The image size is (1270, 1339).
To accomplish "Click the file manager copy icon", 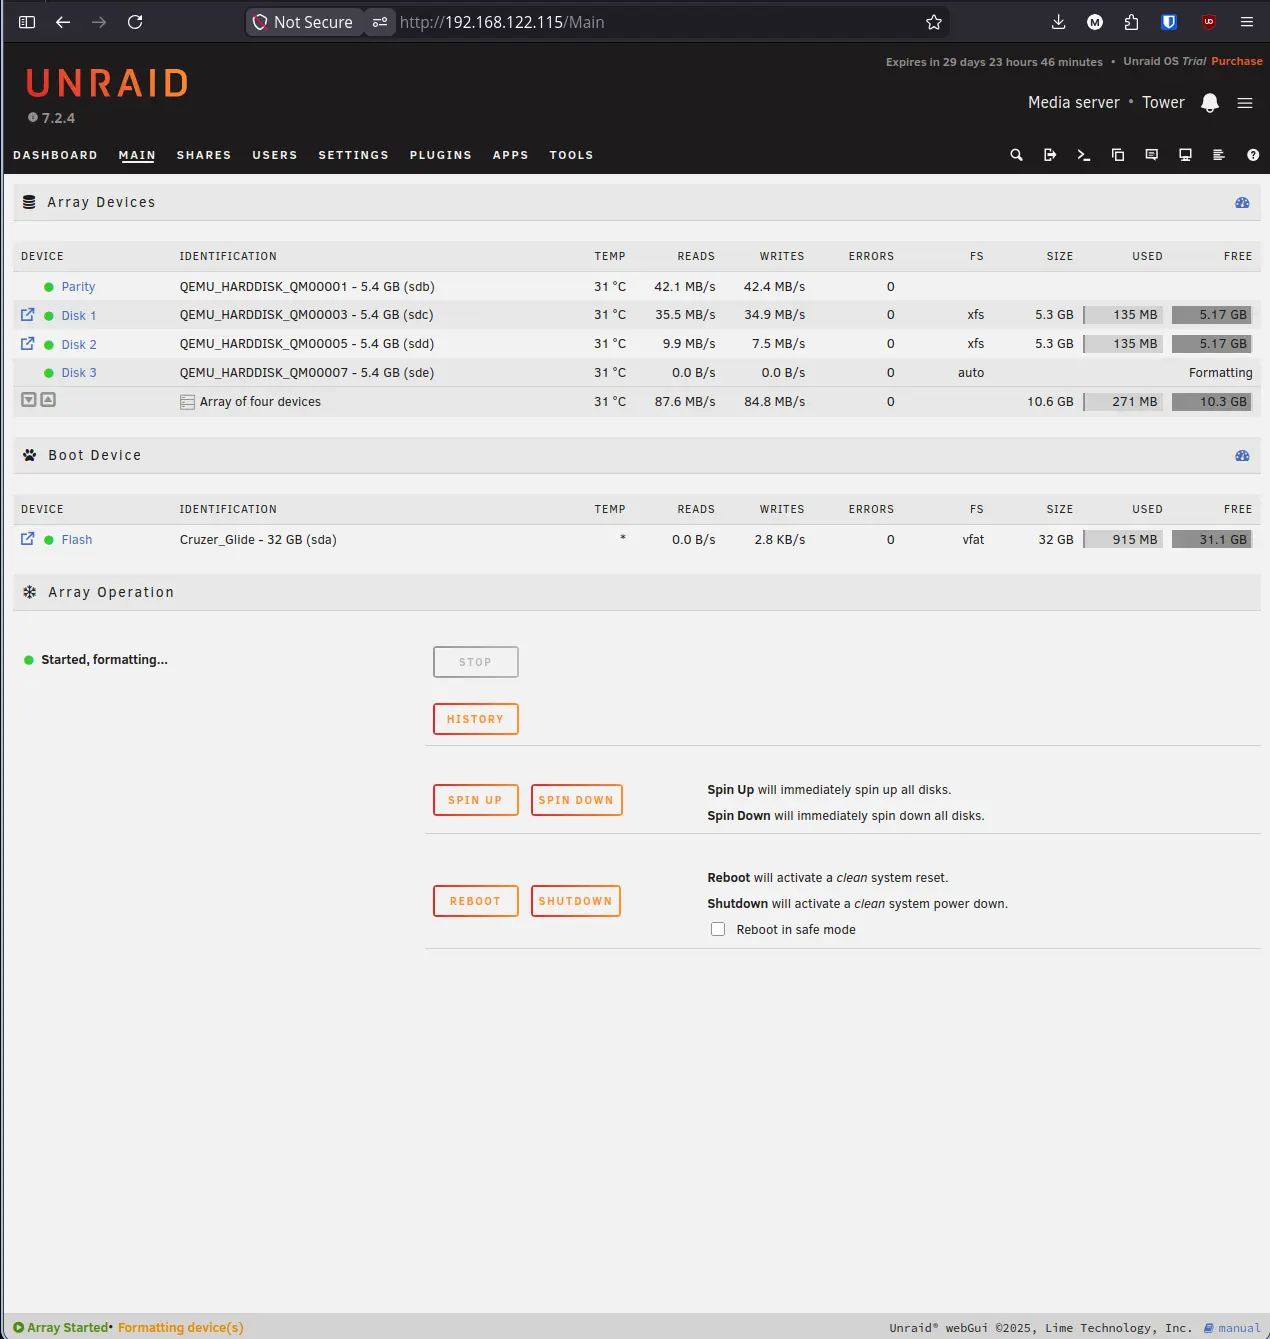I will point(1118,155).
